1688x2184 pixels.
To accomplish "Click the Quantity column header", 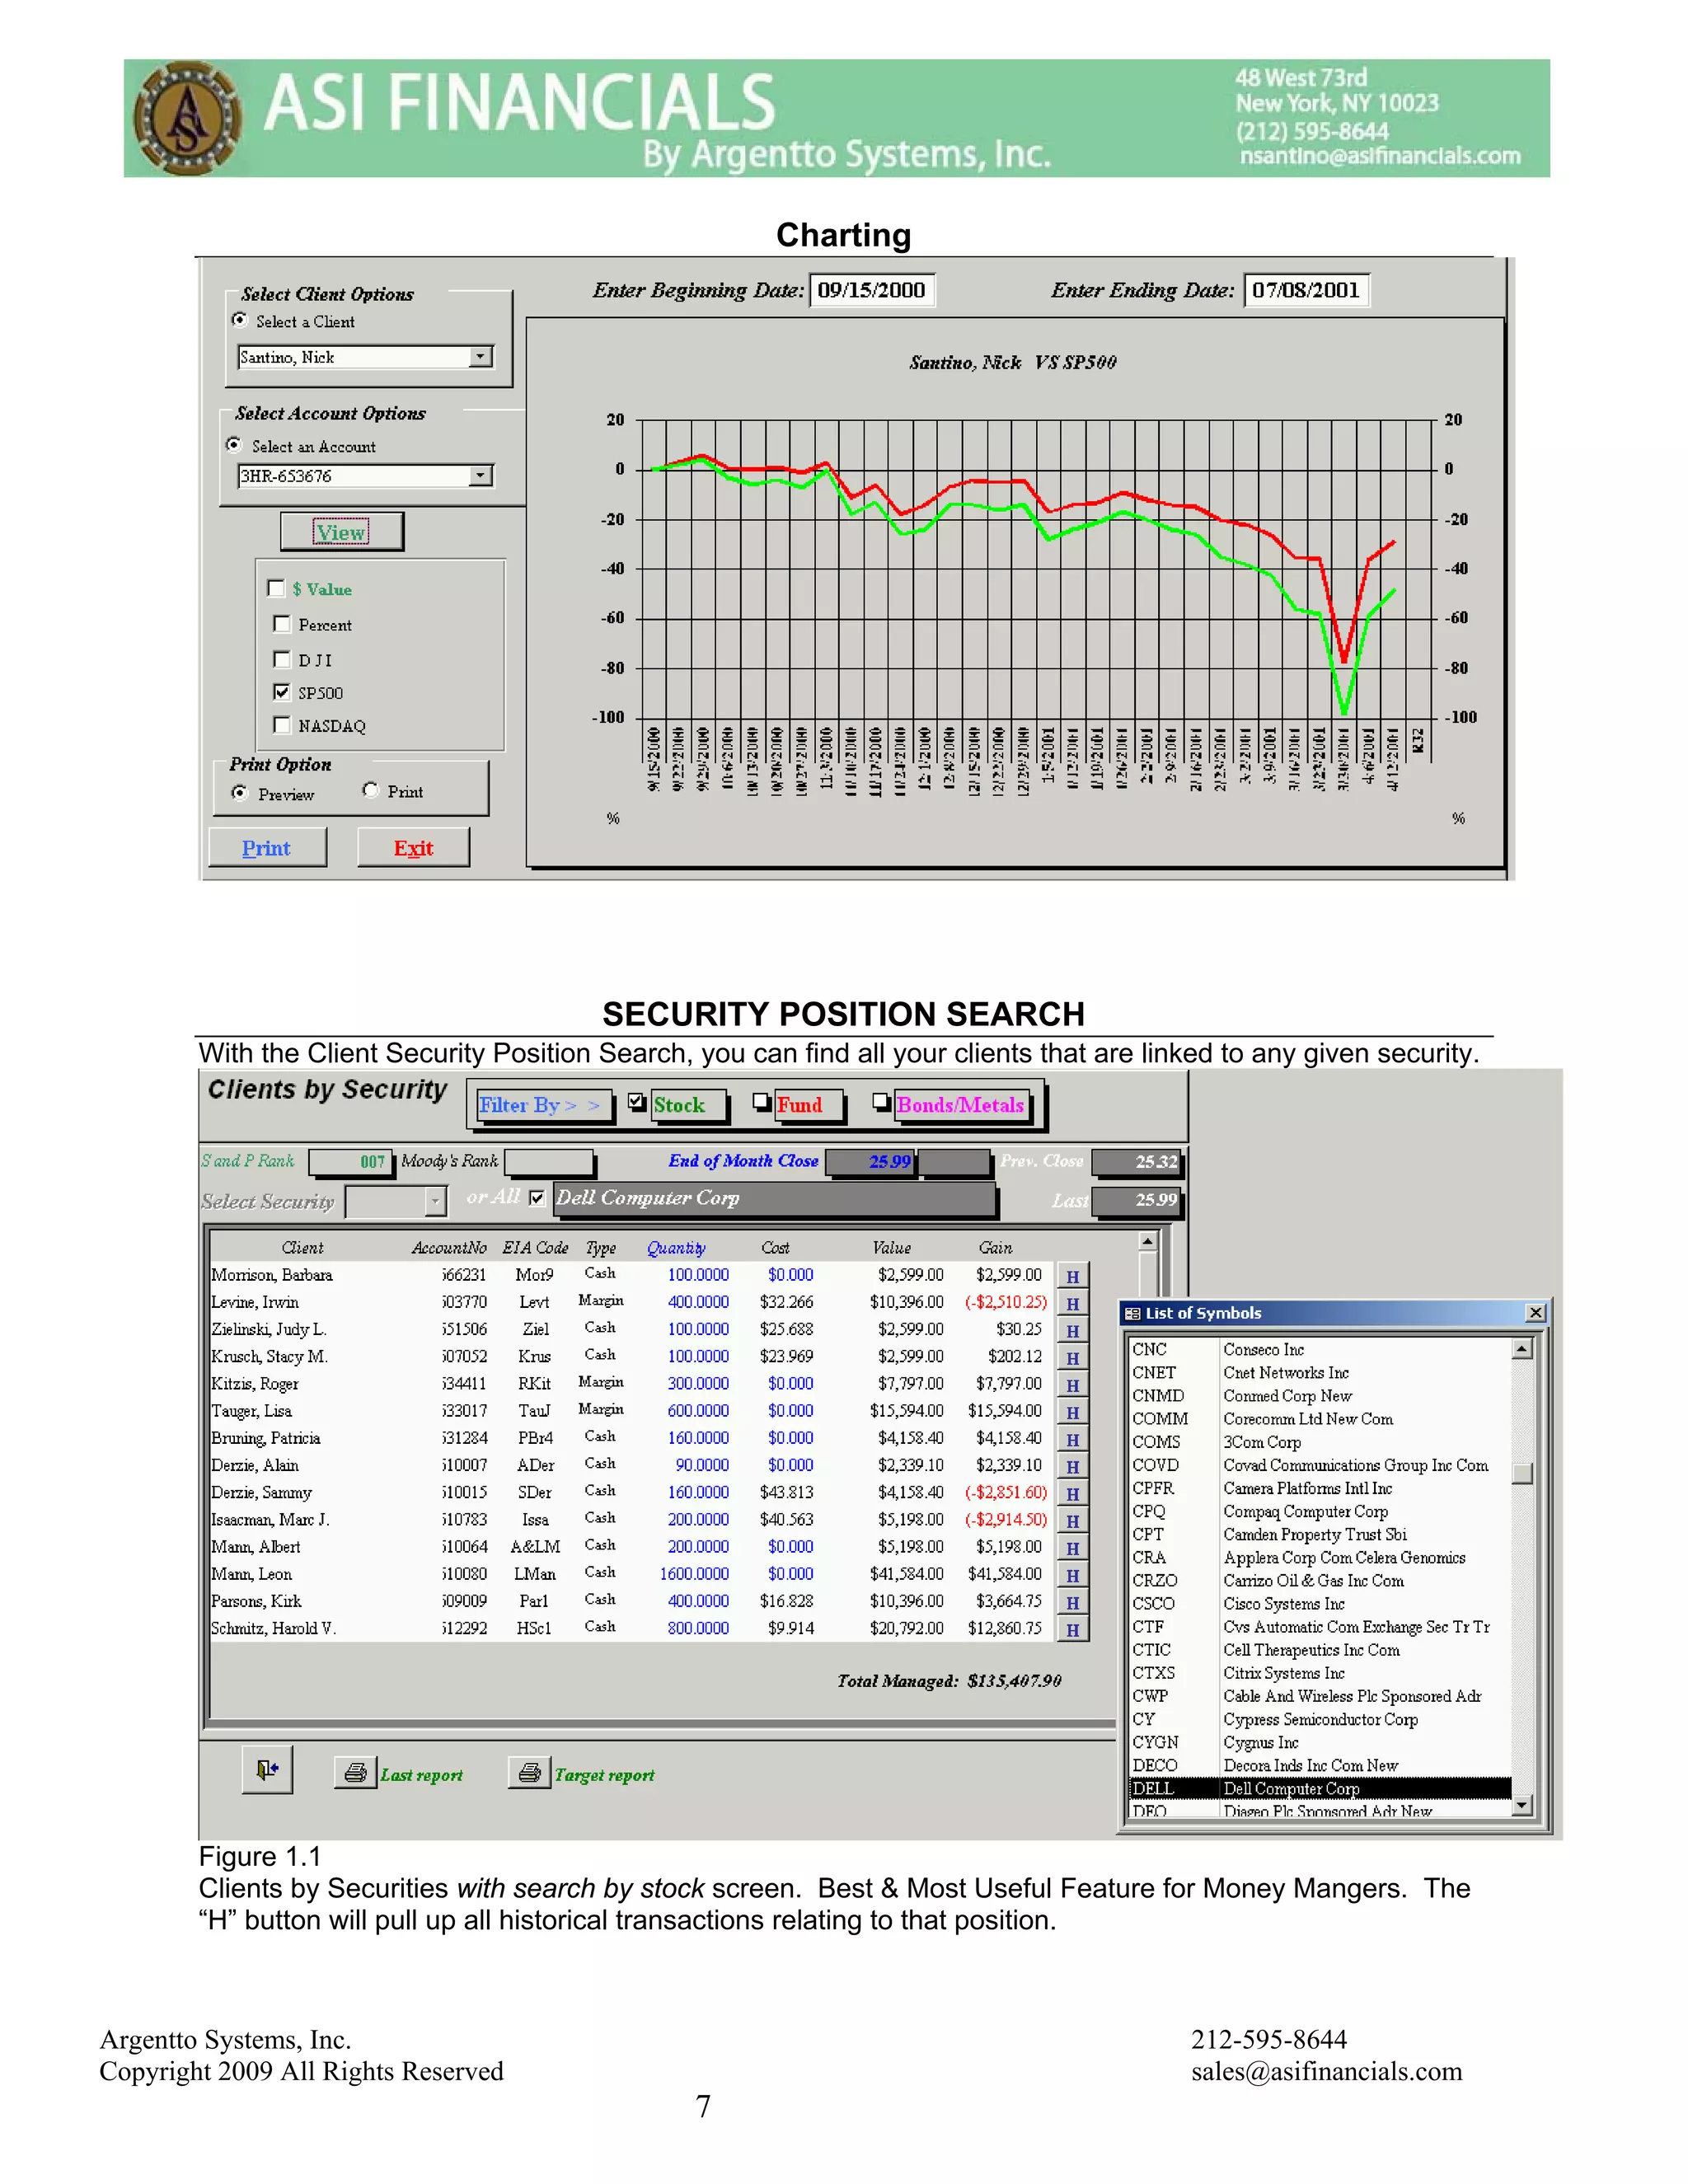I will coord(676,1248).
